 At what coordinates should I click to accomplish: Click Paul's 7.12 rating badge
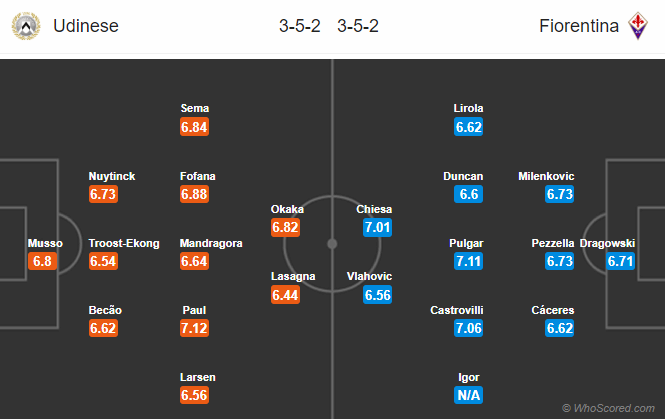pyautogui.click(x=194, y=328)
